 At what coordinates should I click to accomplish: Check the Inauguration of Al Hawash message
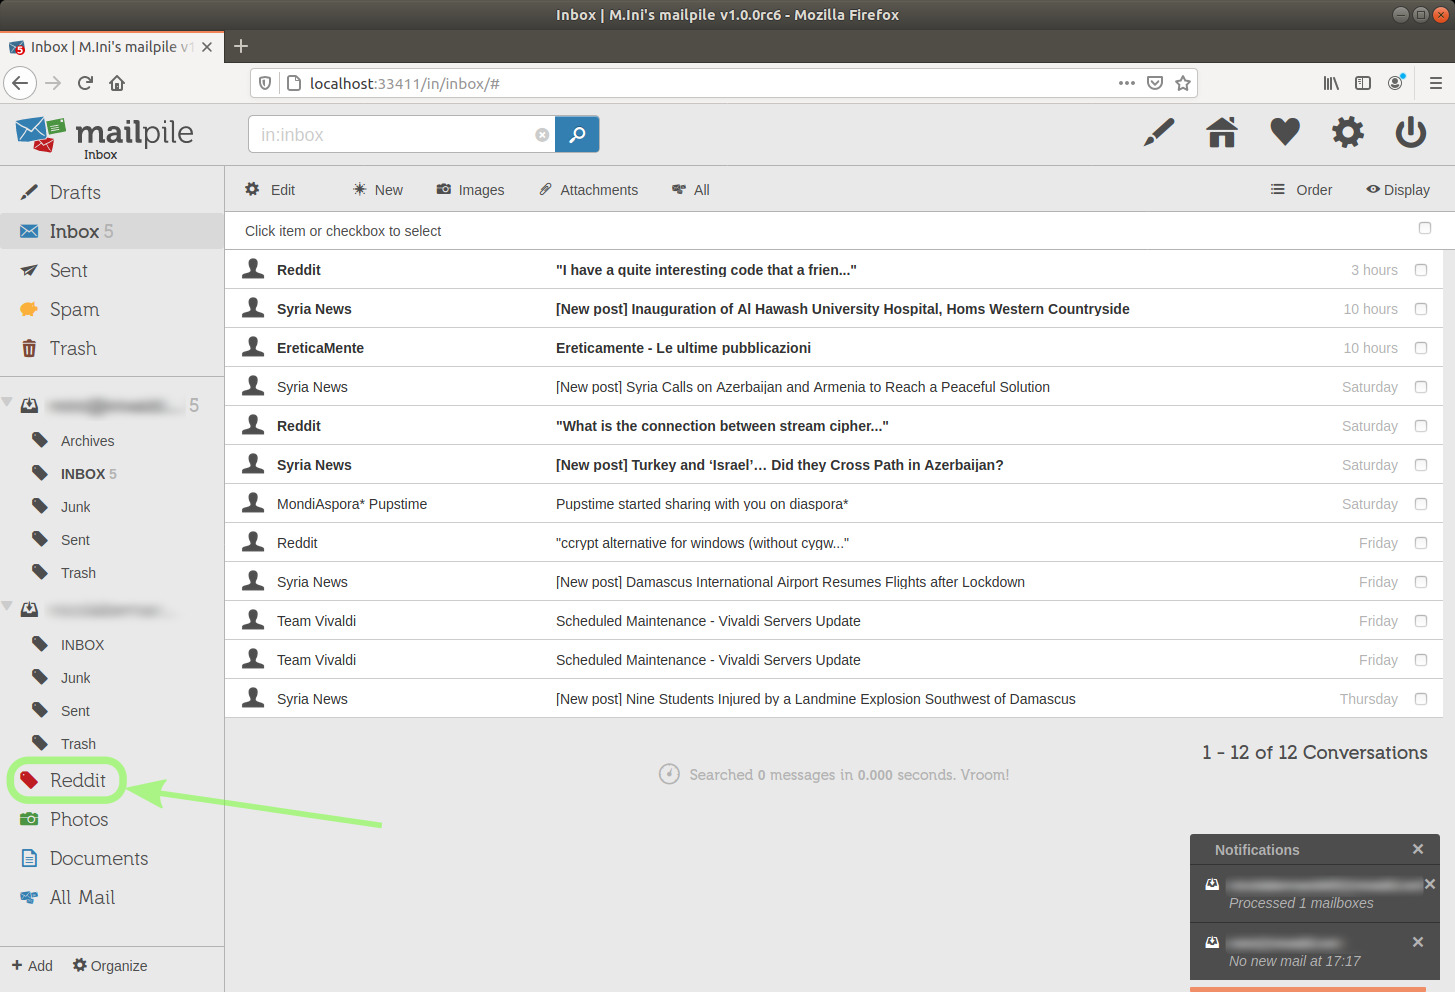click(1421, 309)
